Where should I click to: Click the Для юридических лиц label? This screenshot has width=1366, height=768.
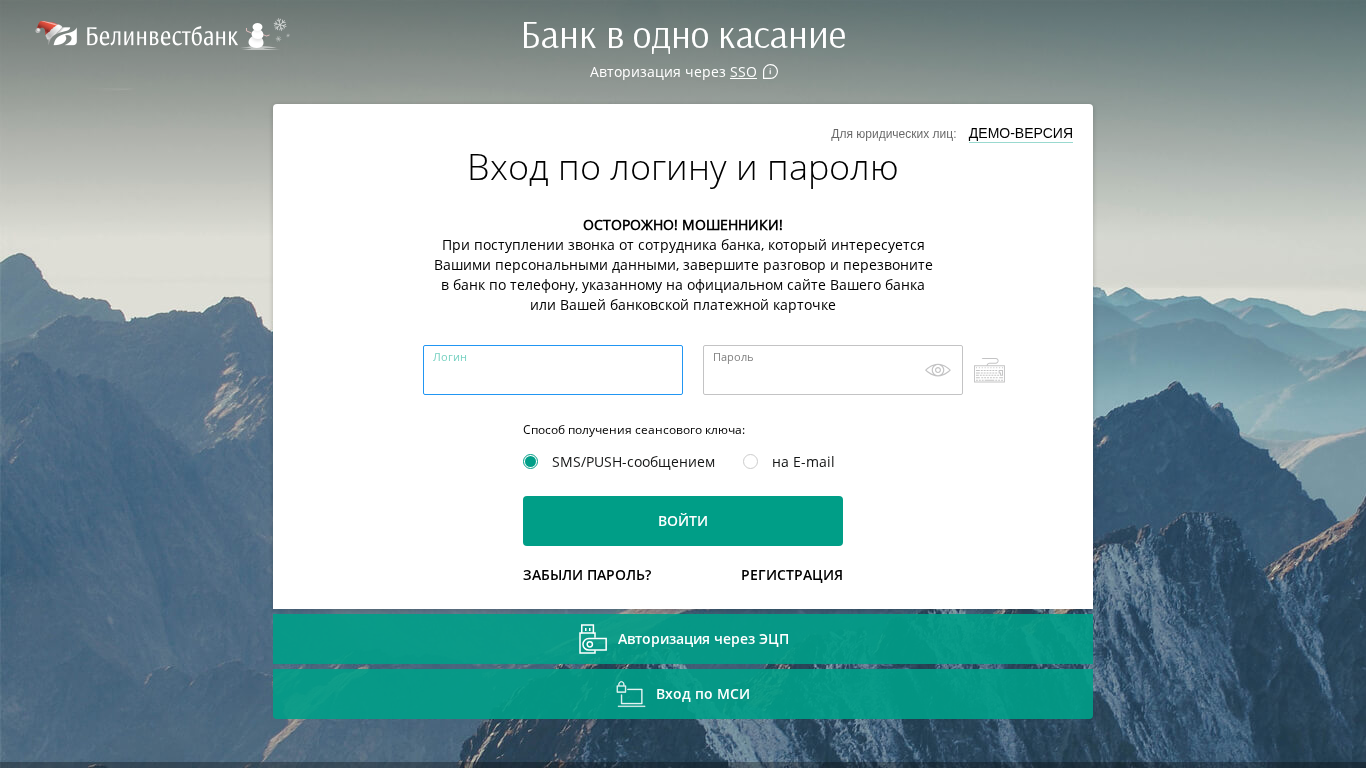[893, 134]
